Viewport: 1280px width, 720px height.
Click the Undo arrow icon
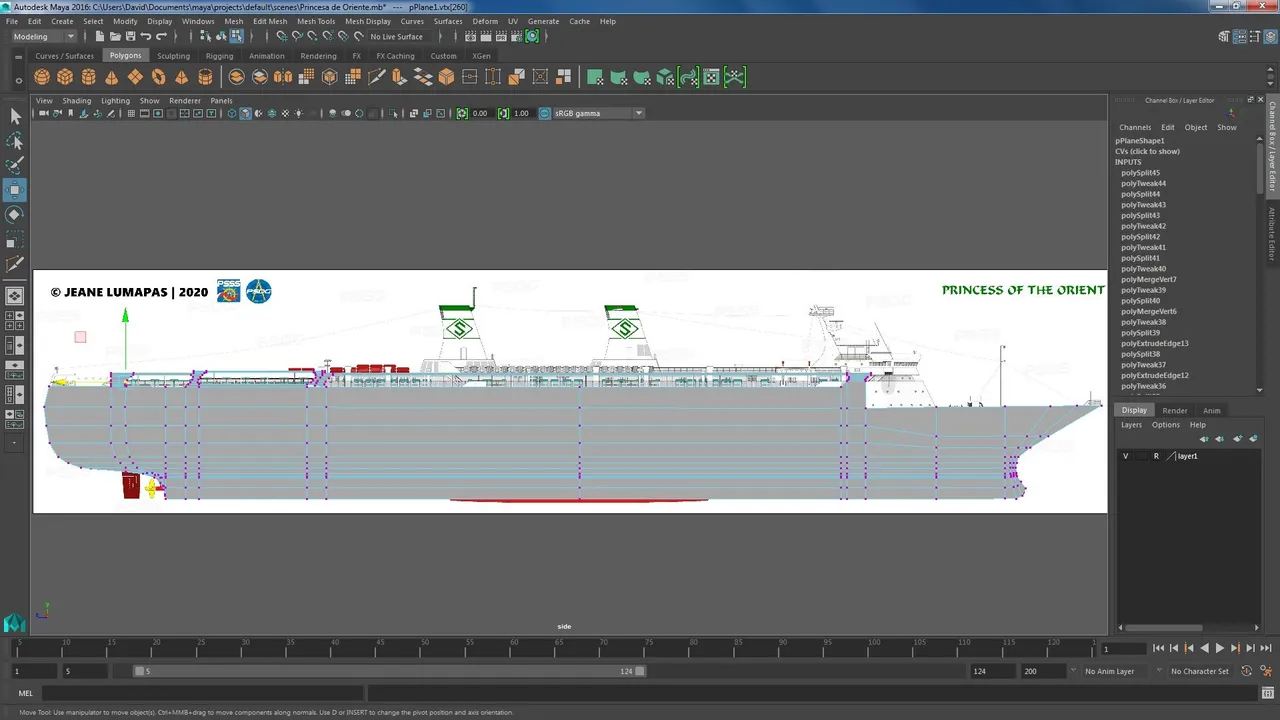146,36
